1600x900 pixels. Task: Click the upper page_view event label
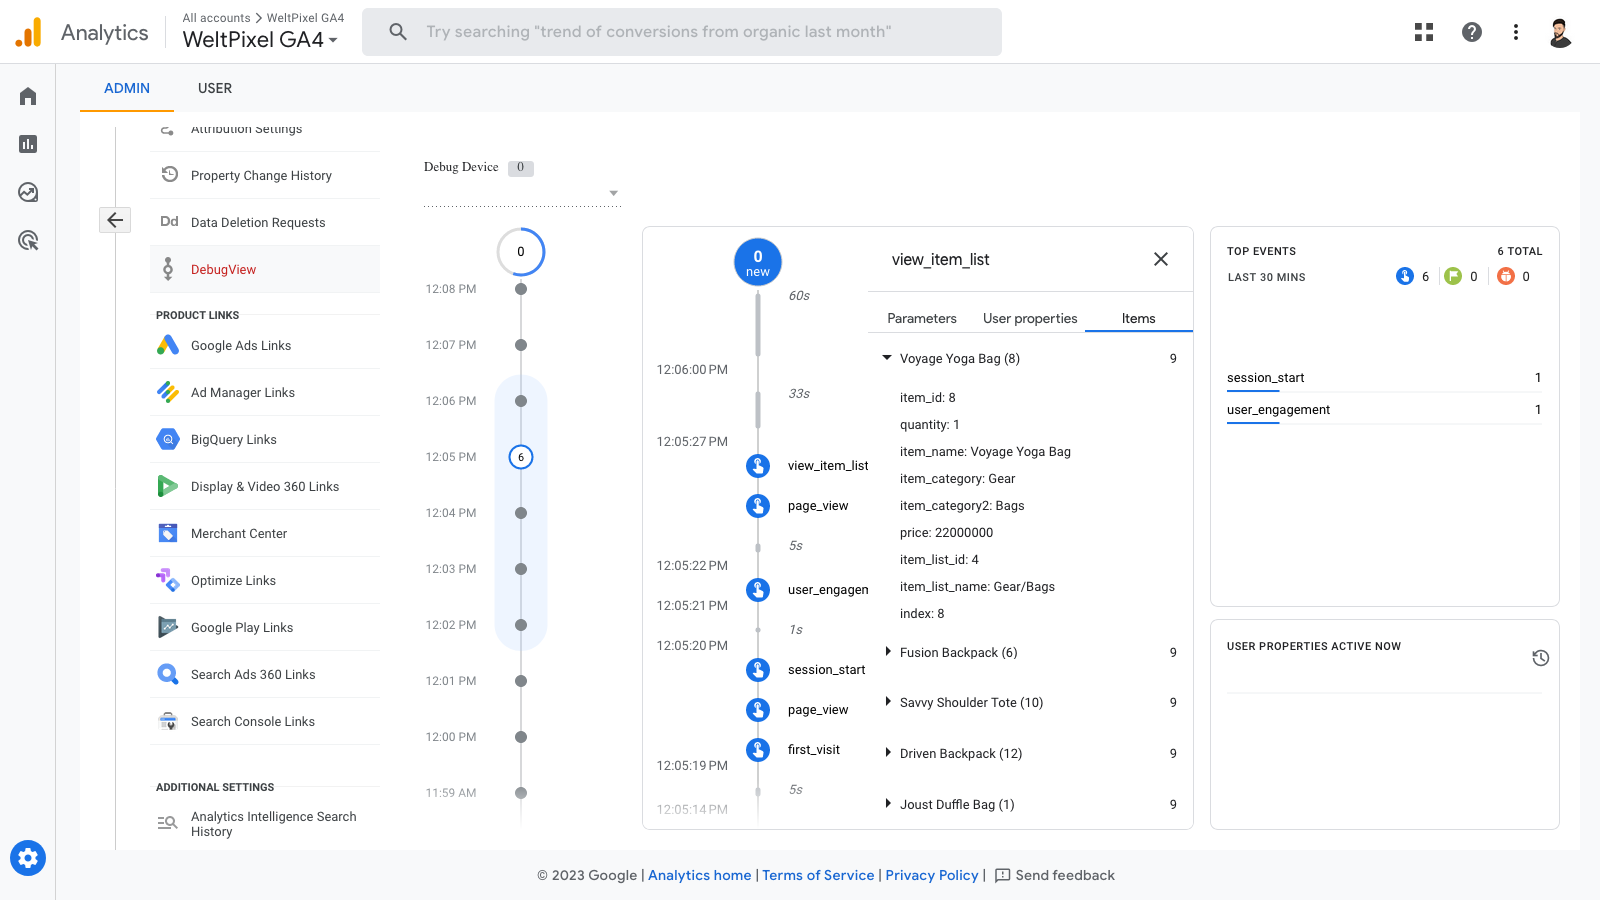[x=818, y=506]
